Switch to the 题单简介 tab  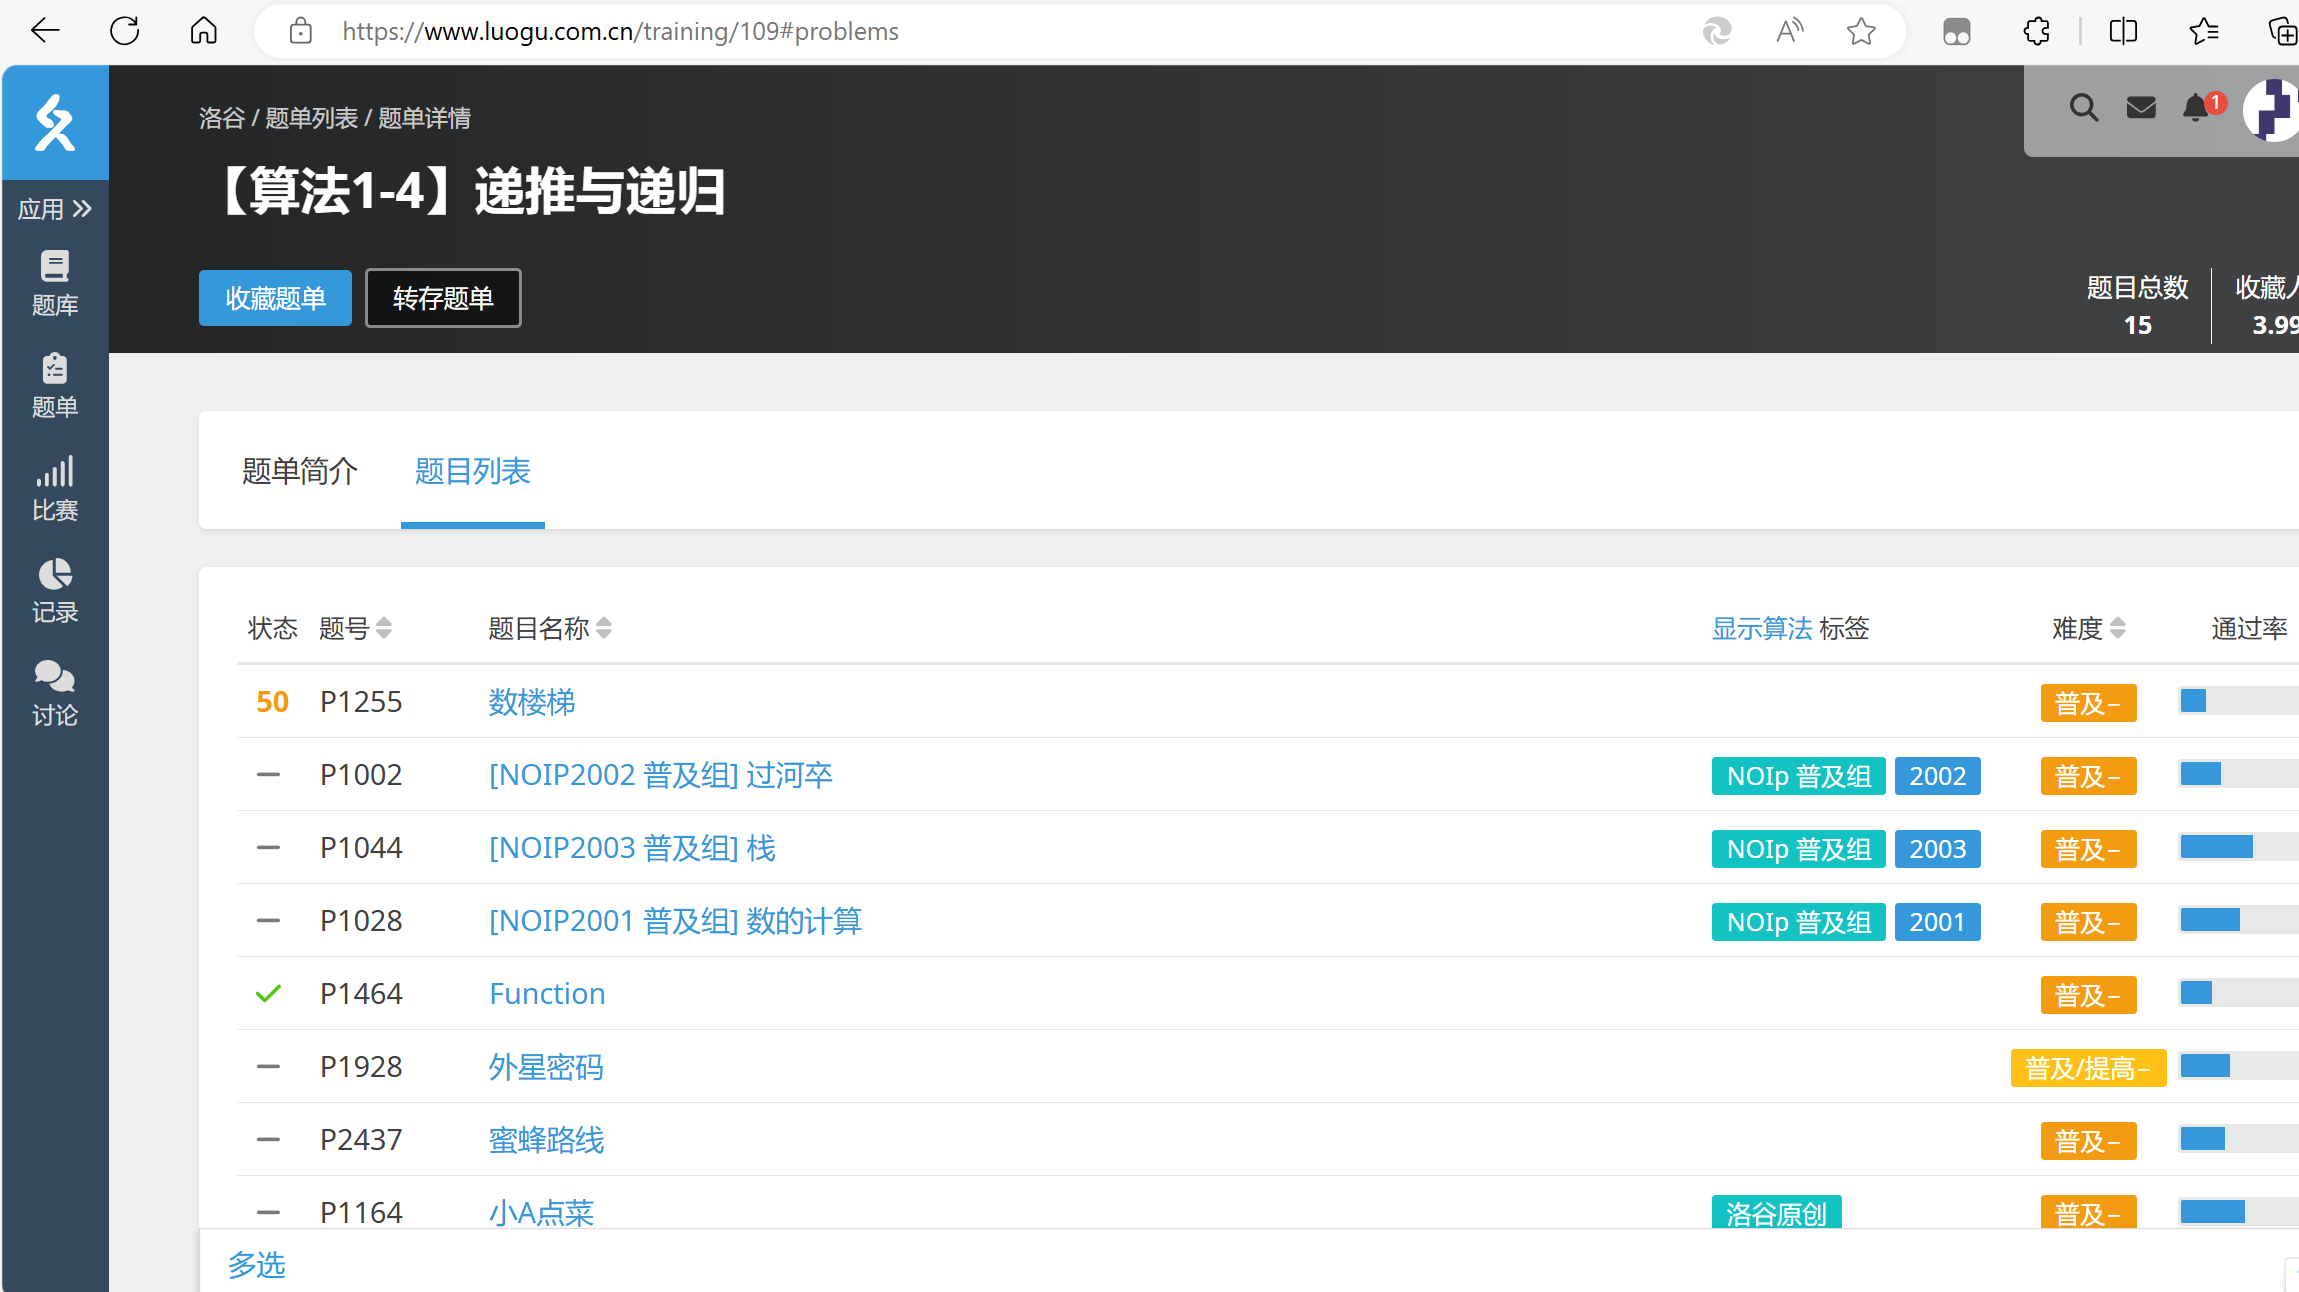pyautogui.click(x=299, y=471)
